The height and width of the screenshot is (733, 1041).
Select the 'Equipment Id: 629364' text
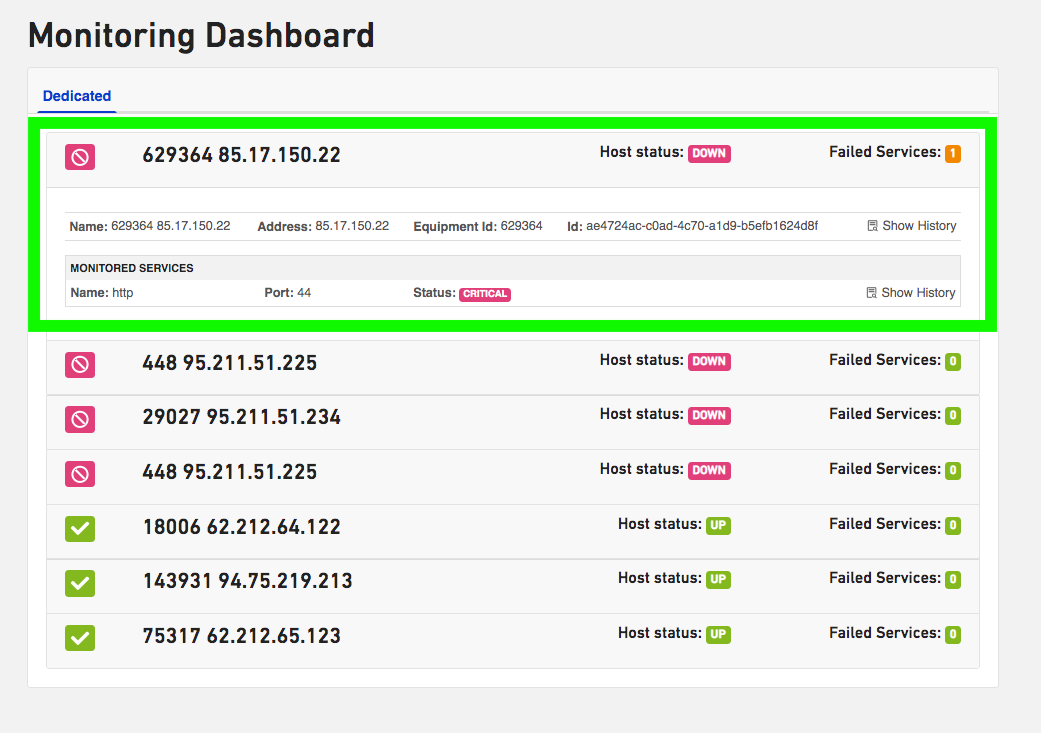click(x=478, y=226)
